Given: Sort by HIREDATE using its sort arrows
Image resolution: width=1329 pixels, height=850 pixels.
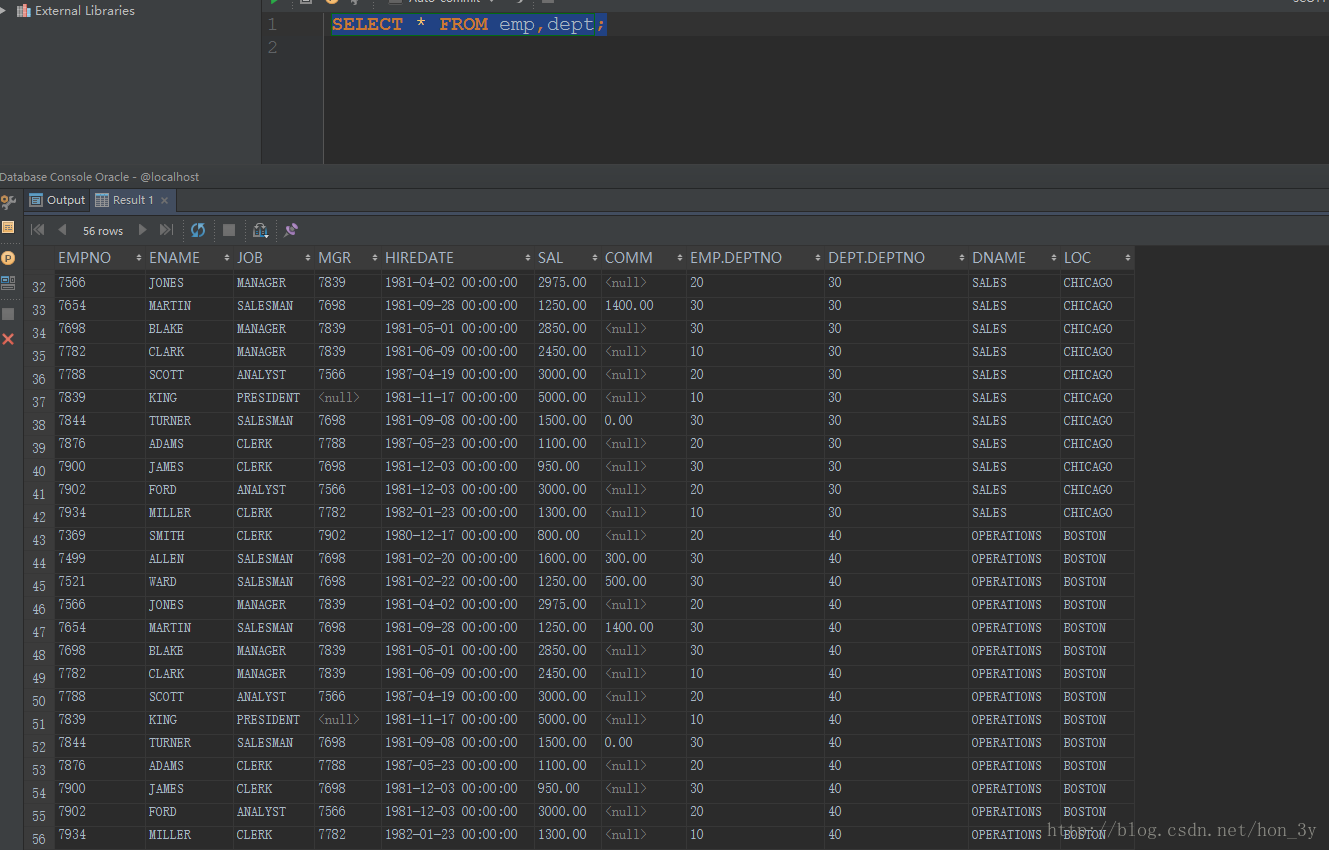Looking at the screenshot, I should pyautogui.click(x=527, y=258).
